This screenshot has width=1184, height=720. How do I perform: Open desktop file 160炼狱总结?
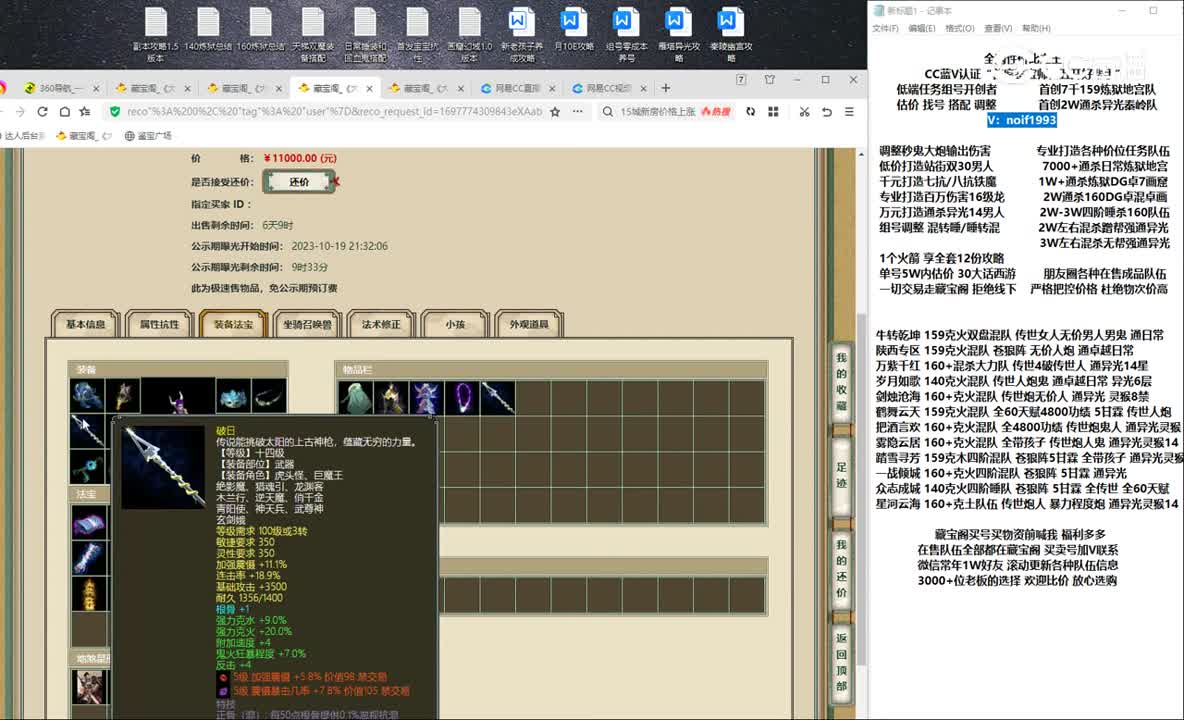(261, 30)
